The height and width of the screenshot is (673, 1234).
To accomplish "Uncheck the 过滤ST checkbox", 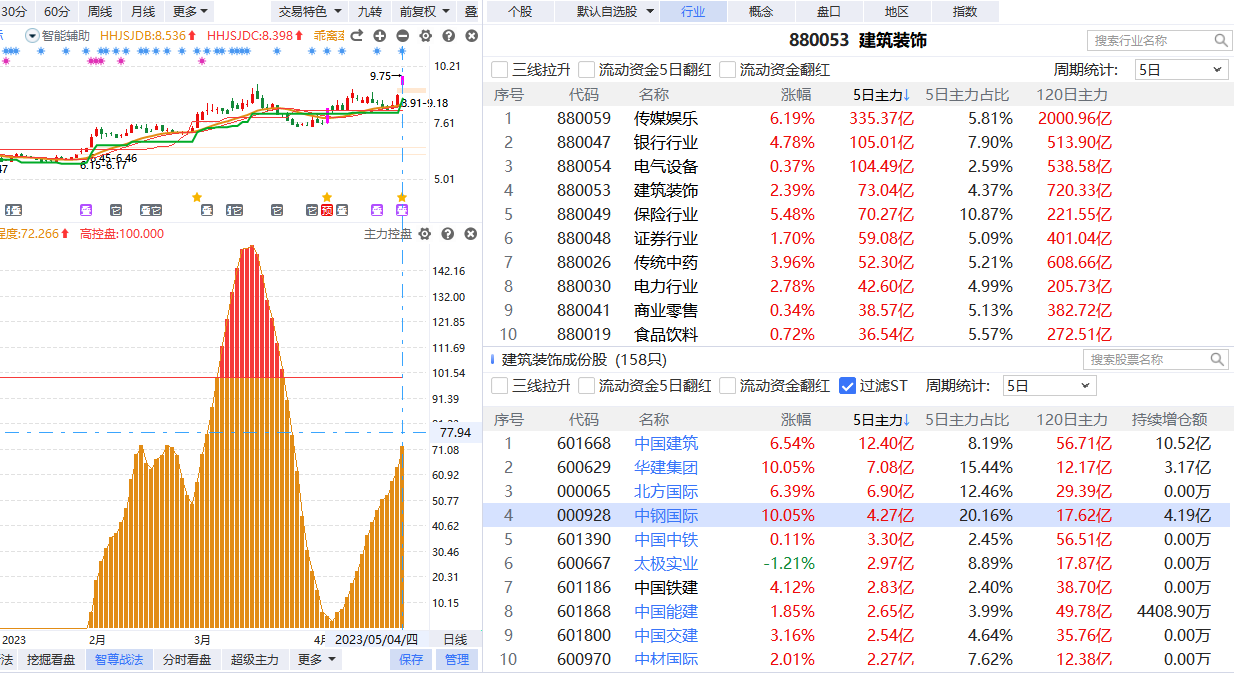I will [848, 386].
